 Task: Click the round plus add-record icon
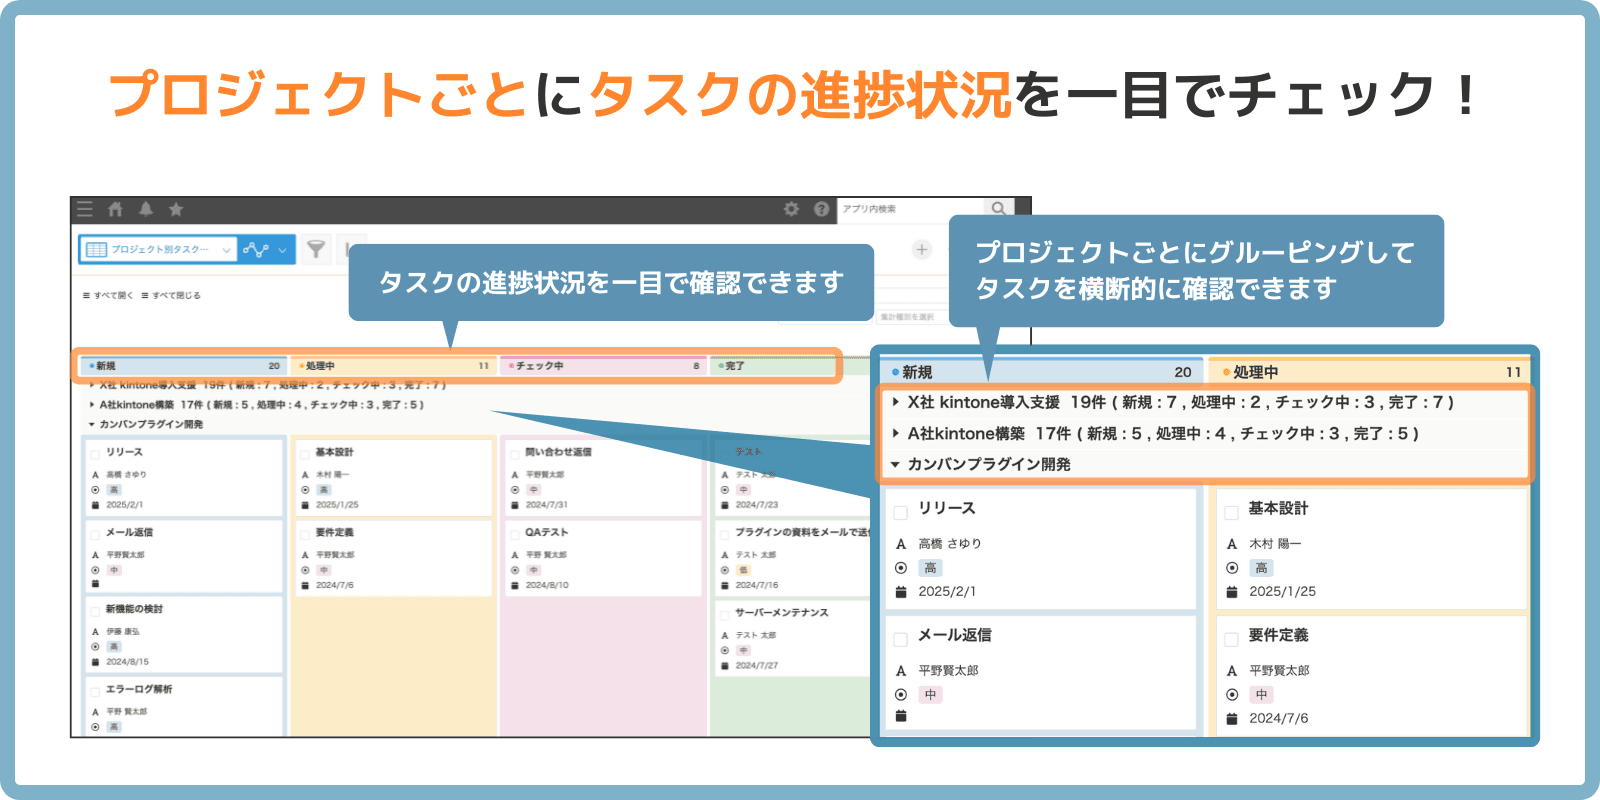[x=922, y=249]
